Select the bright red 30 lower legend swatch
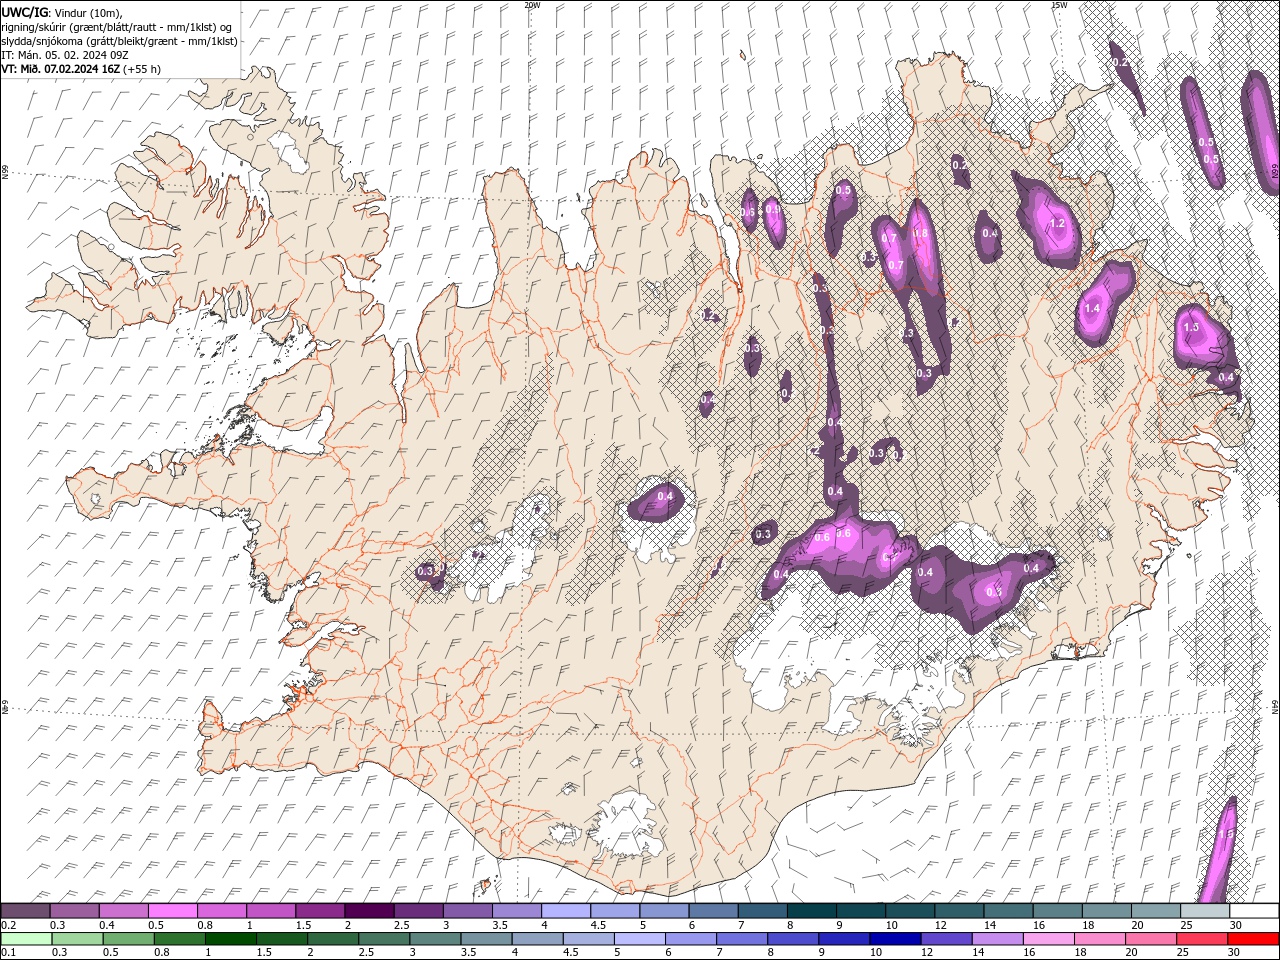Screen dimensions: 1280x960 pyautogui.click(x=1254, y=939)
